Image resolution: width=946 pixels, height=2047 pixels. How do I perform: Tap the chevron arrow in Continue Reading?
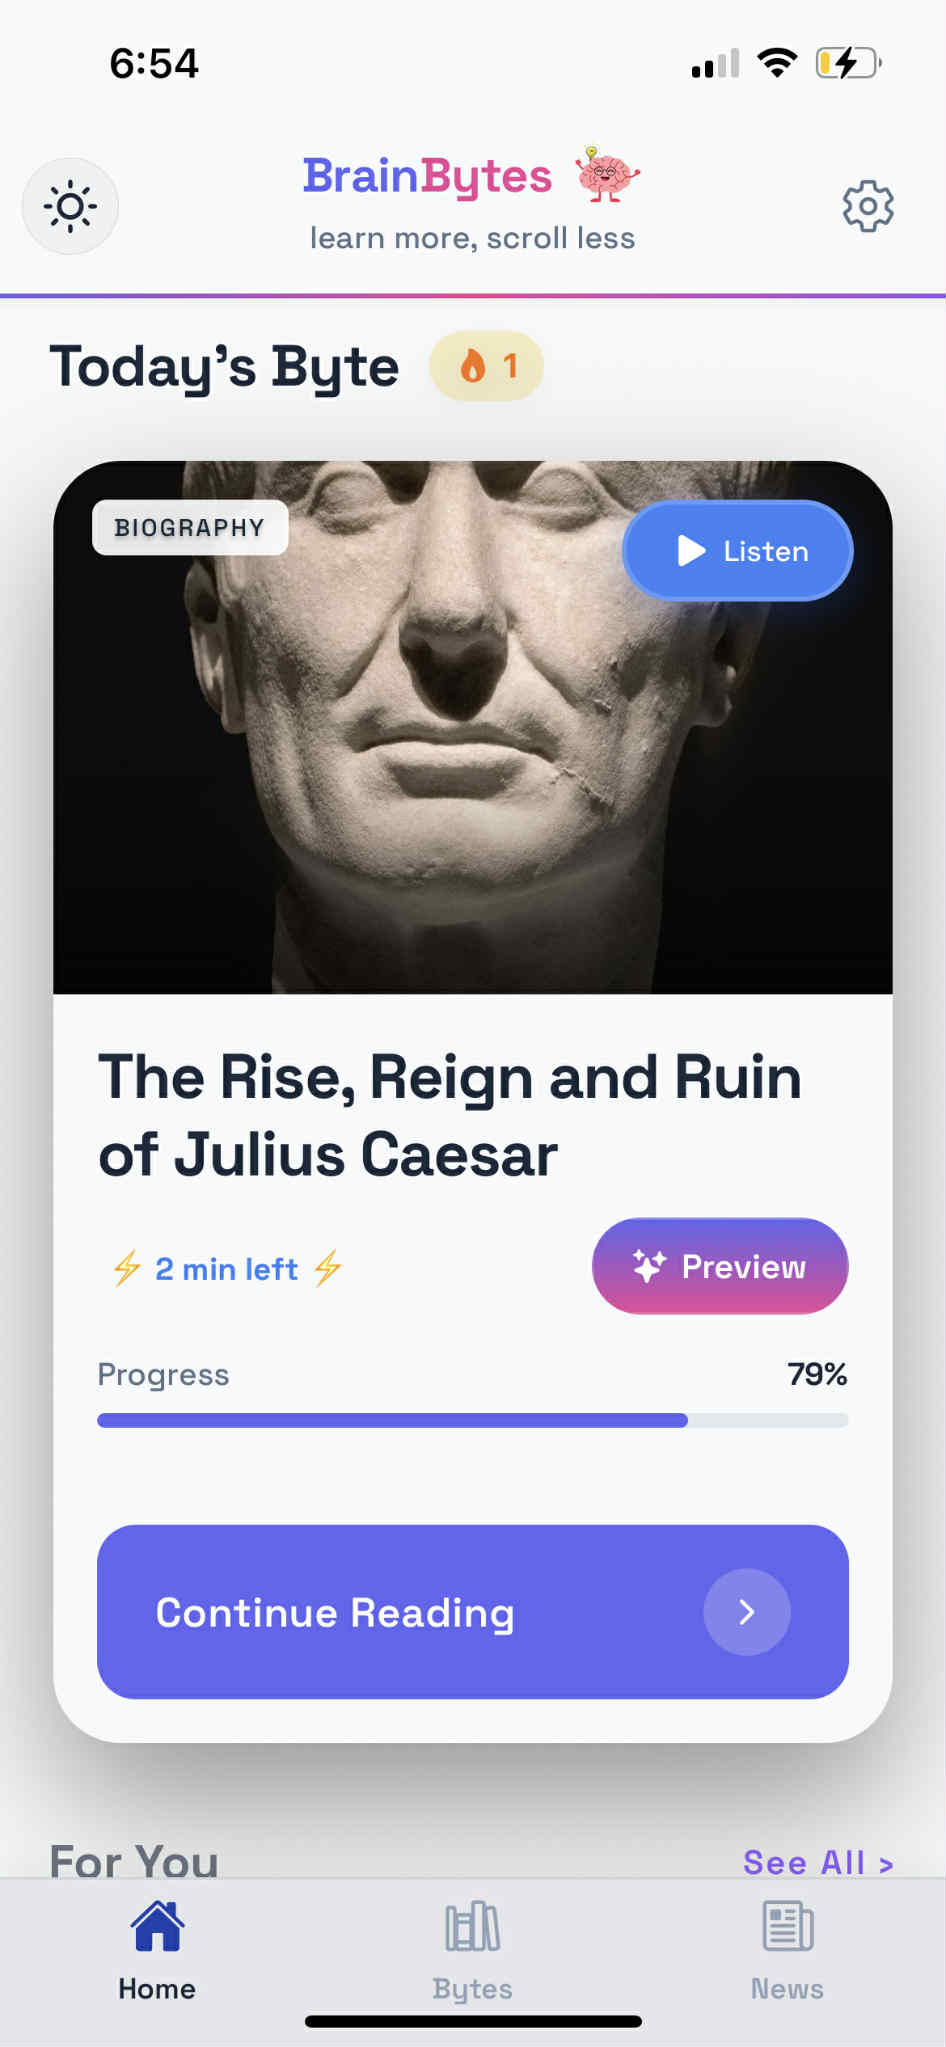pyautogui.click(x=746, y=1612)
